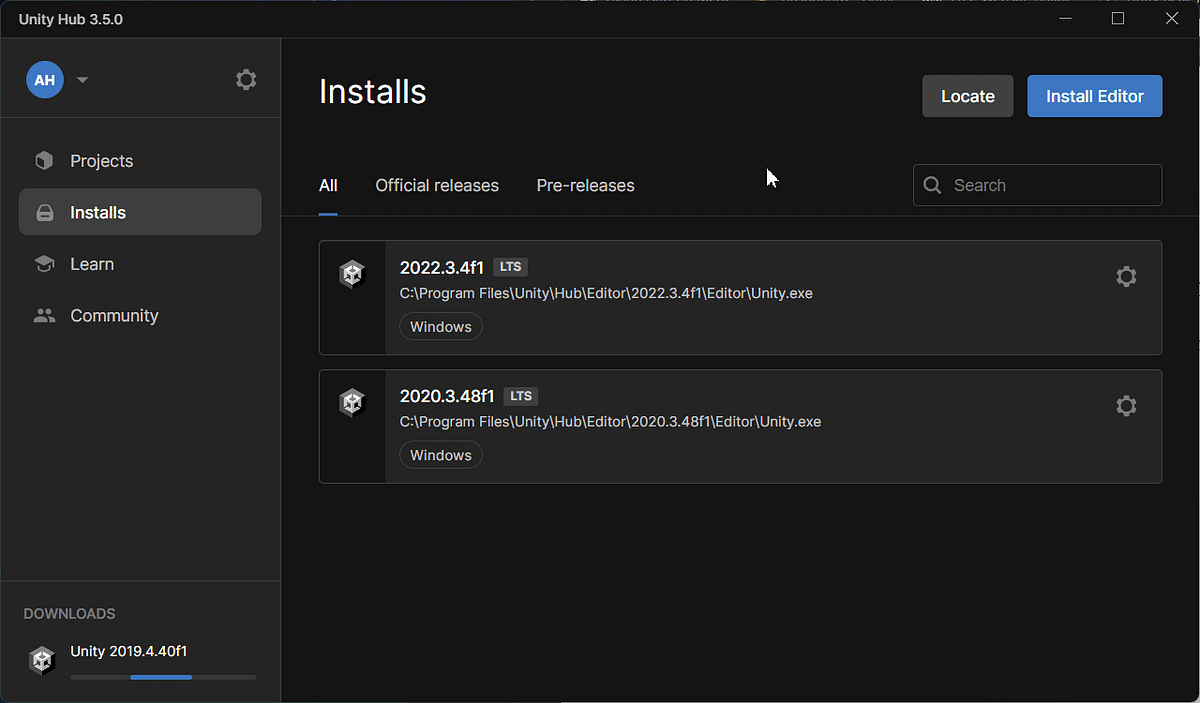This screenshot has width=1200, height=703.
Task: Select the Windows tag on 2022.3.4f1
Action: pyautogui.click(x=440, y=326)
